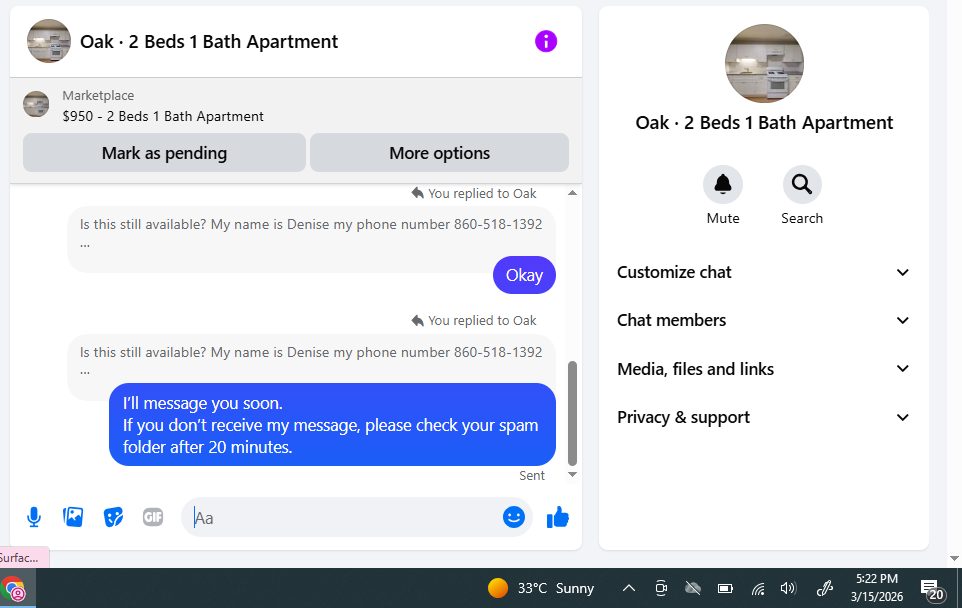The width and height of the screenshot is (962, 608).
Task: Open Wi-Fi network settings
Action: tap(758, 588)
